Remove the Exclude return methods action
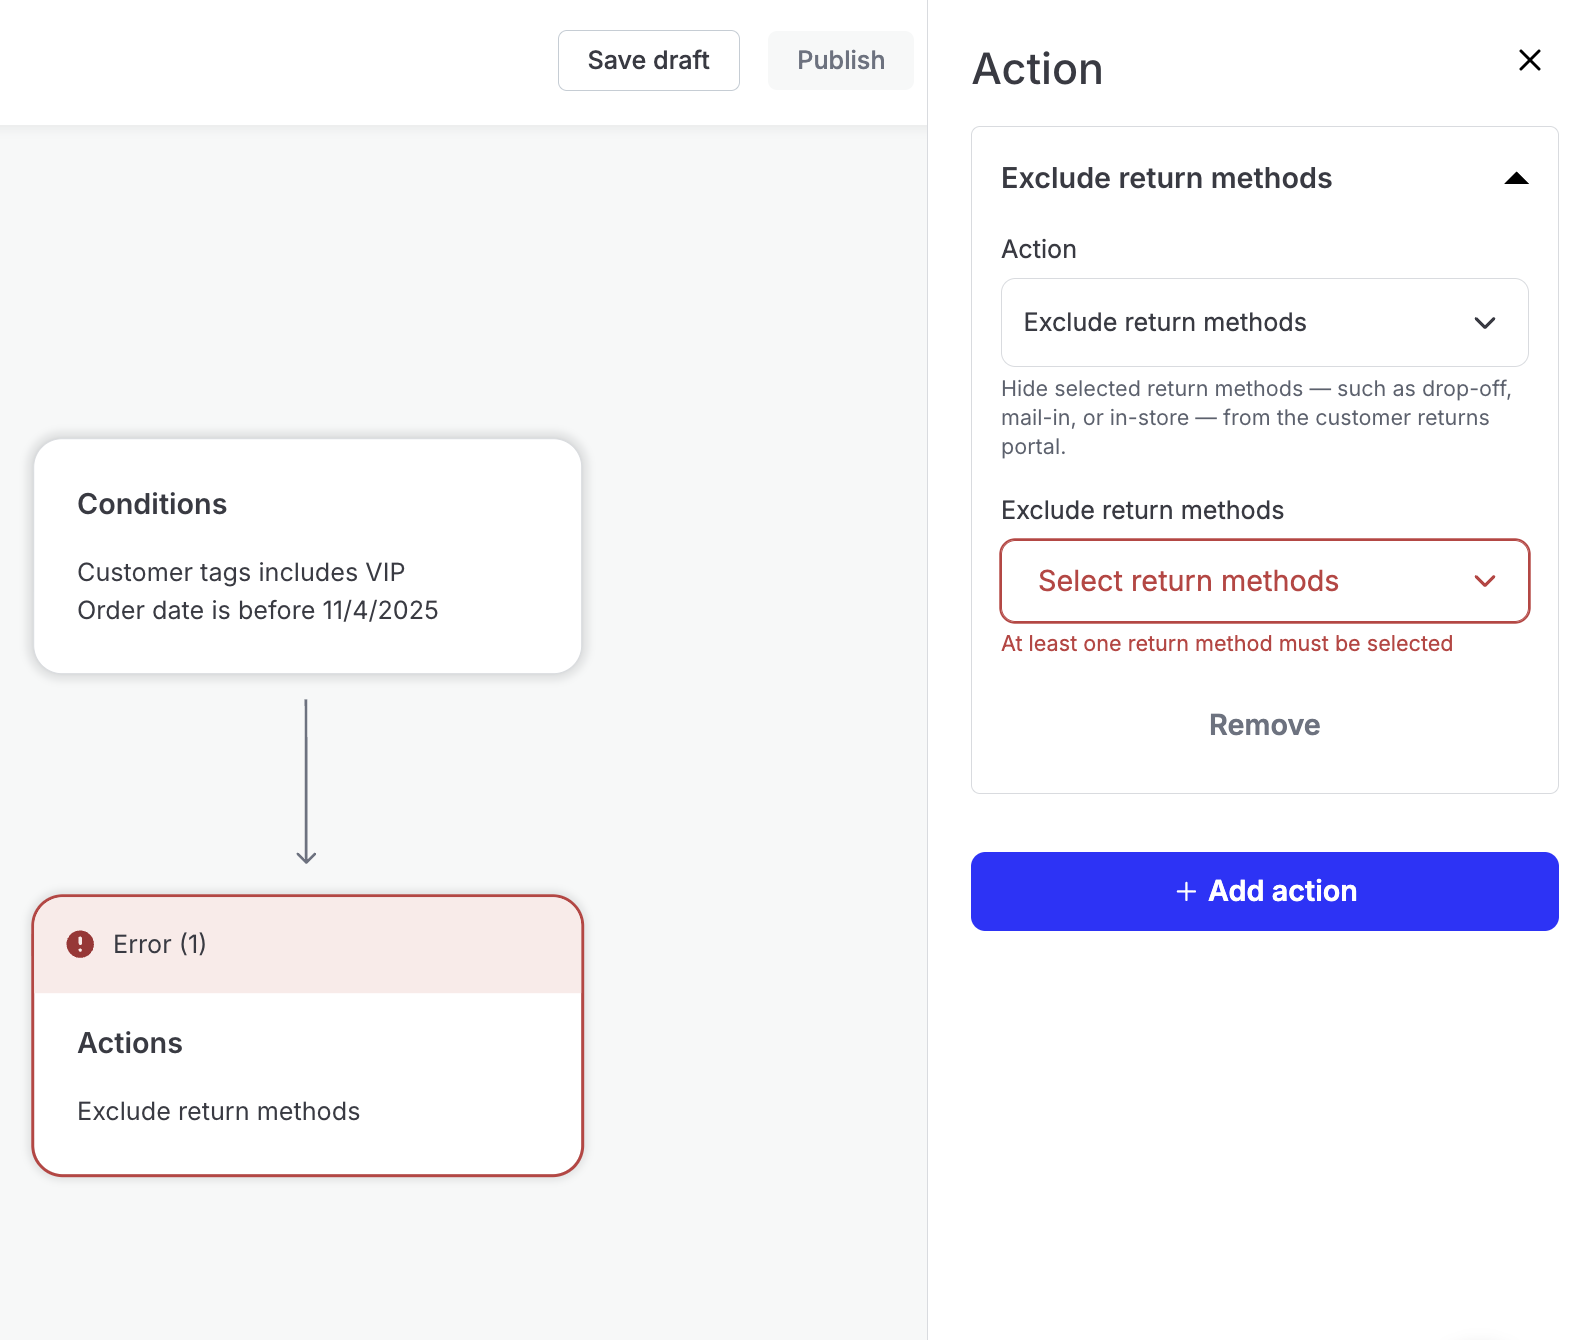Screen dimensions: 1576x1340 point(1264,725)
